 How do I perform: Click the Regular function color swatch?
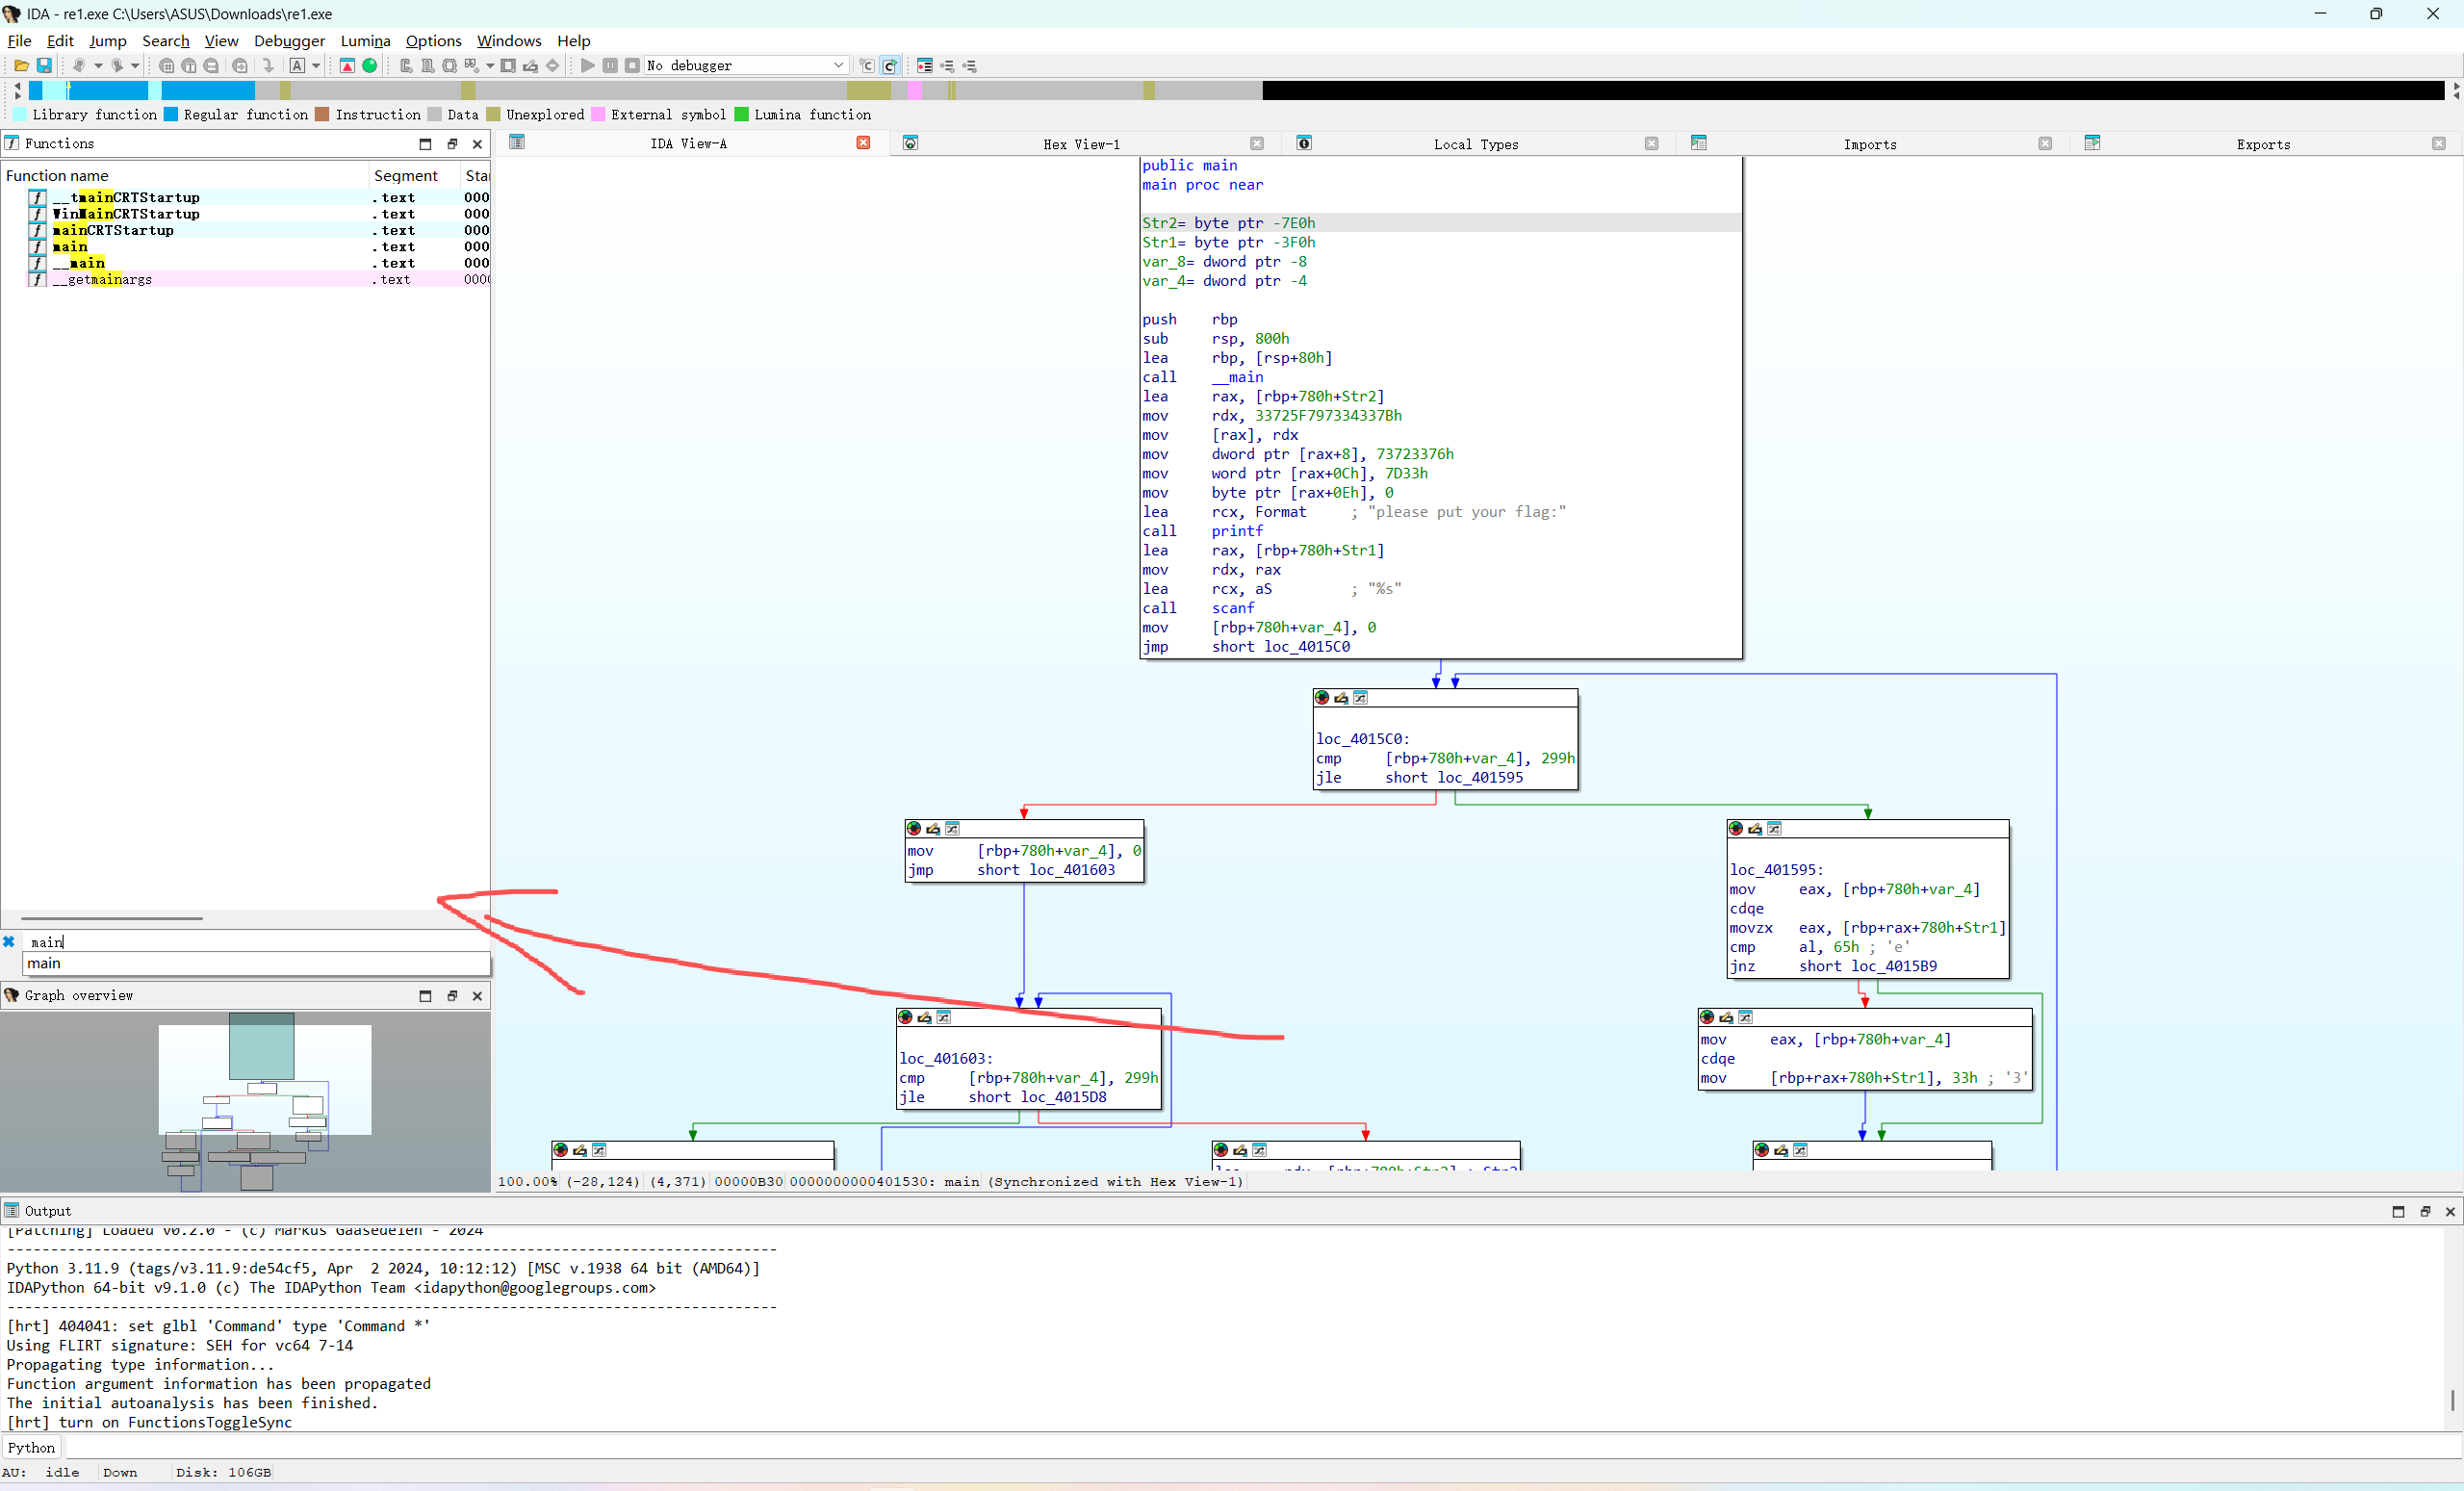[171, 115]
